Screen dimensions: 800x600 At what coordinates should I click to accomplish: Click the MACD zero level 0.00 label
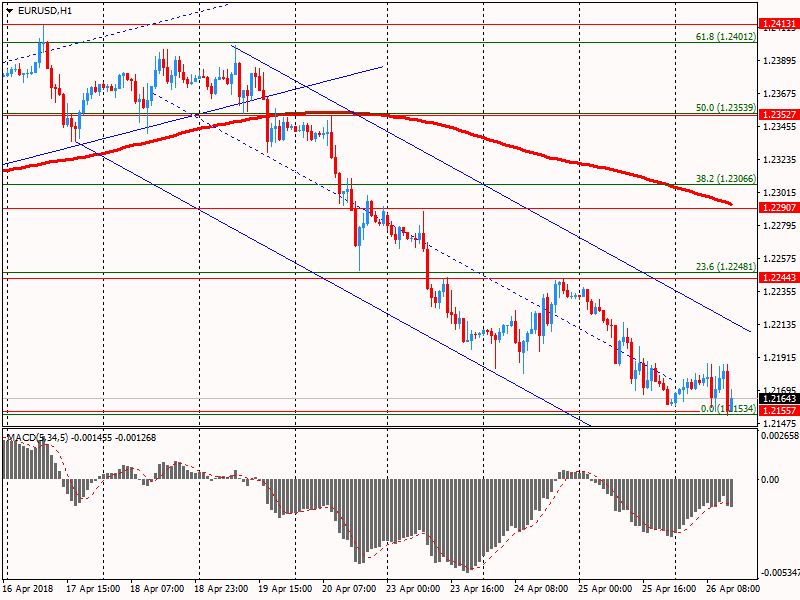(x=770, y=480)
